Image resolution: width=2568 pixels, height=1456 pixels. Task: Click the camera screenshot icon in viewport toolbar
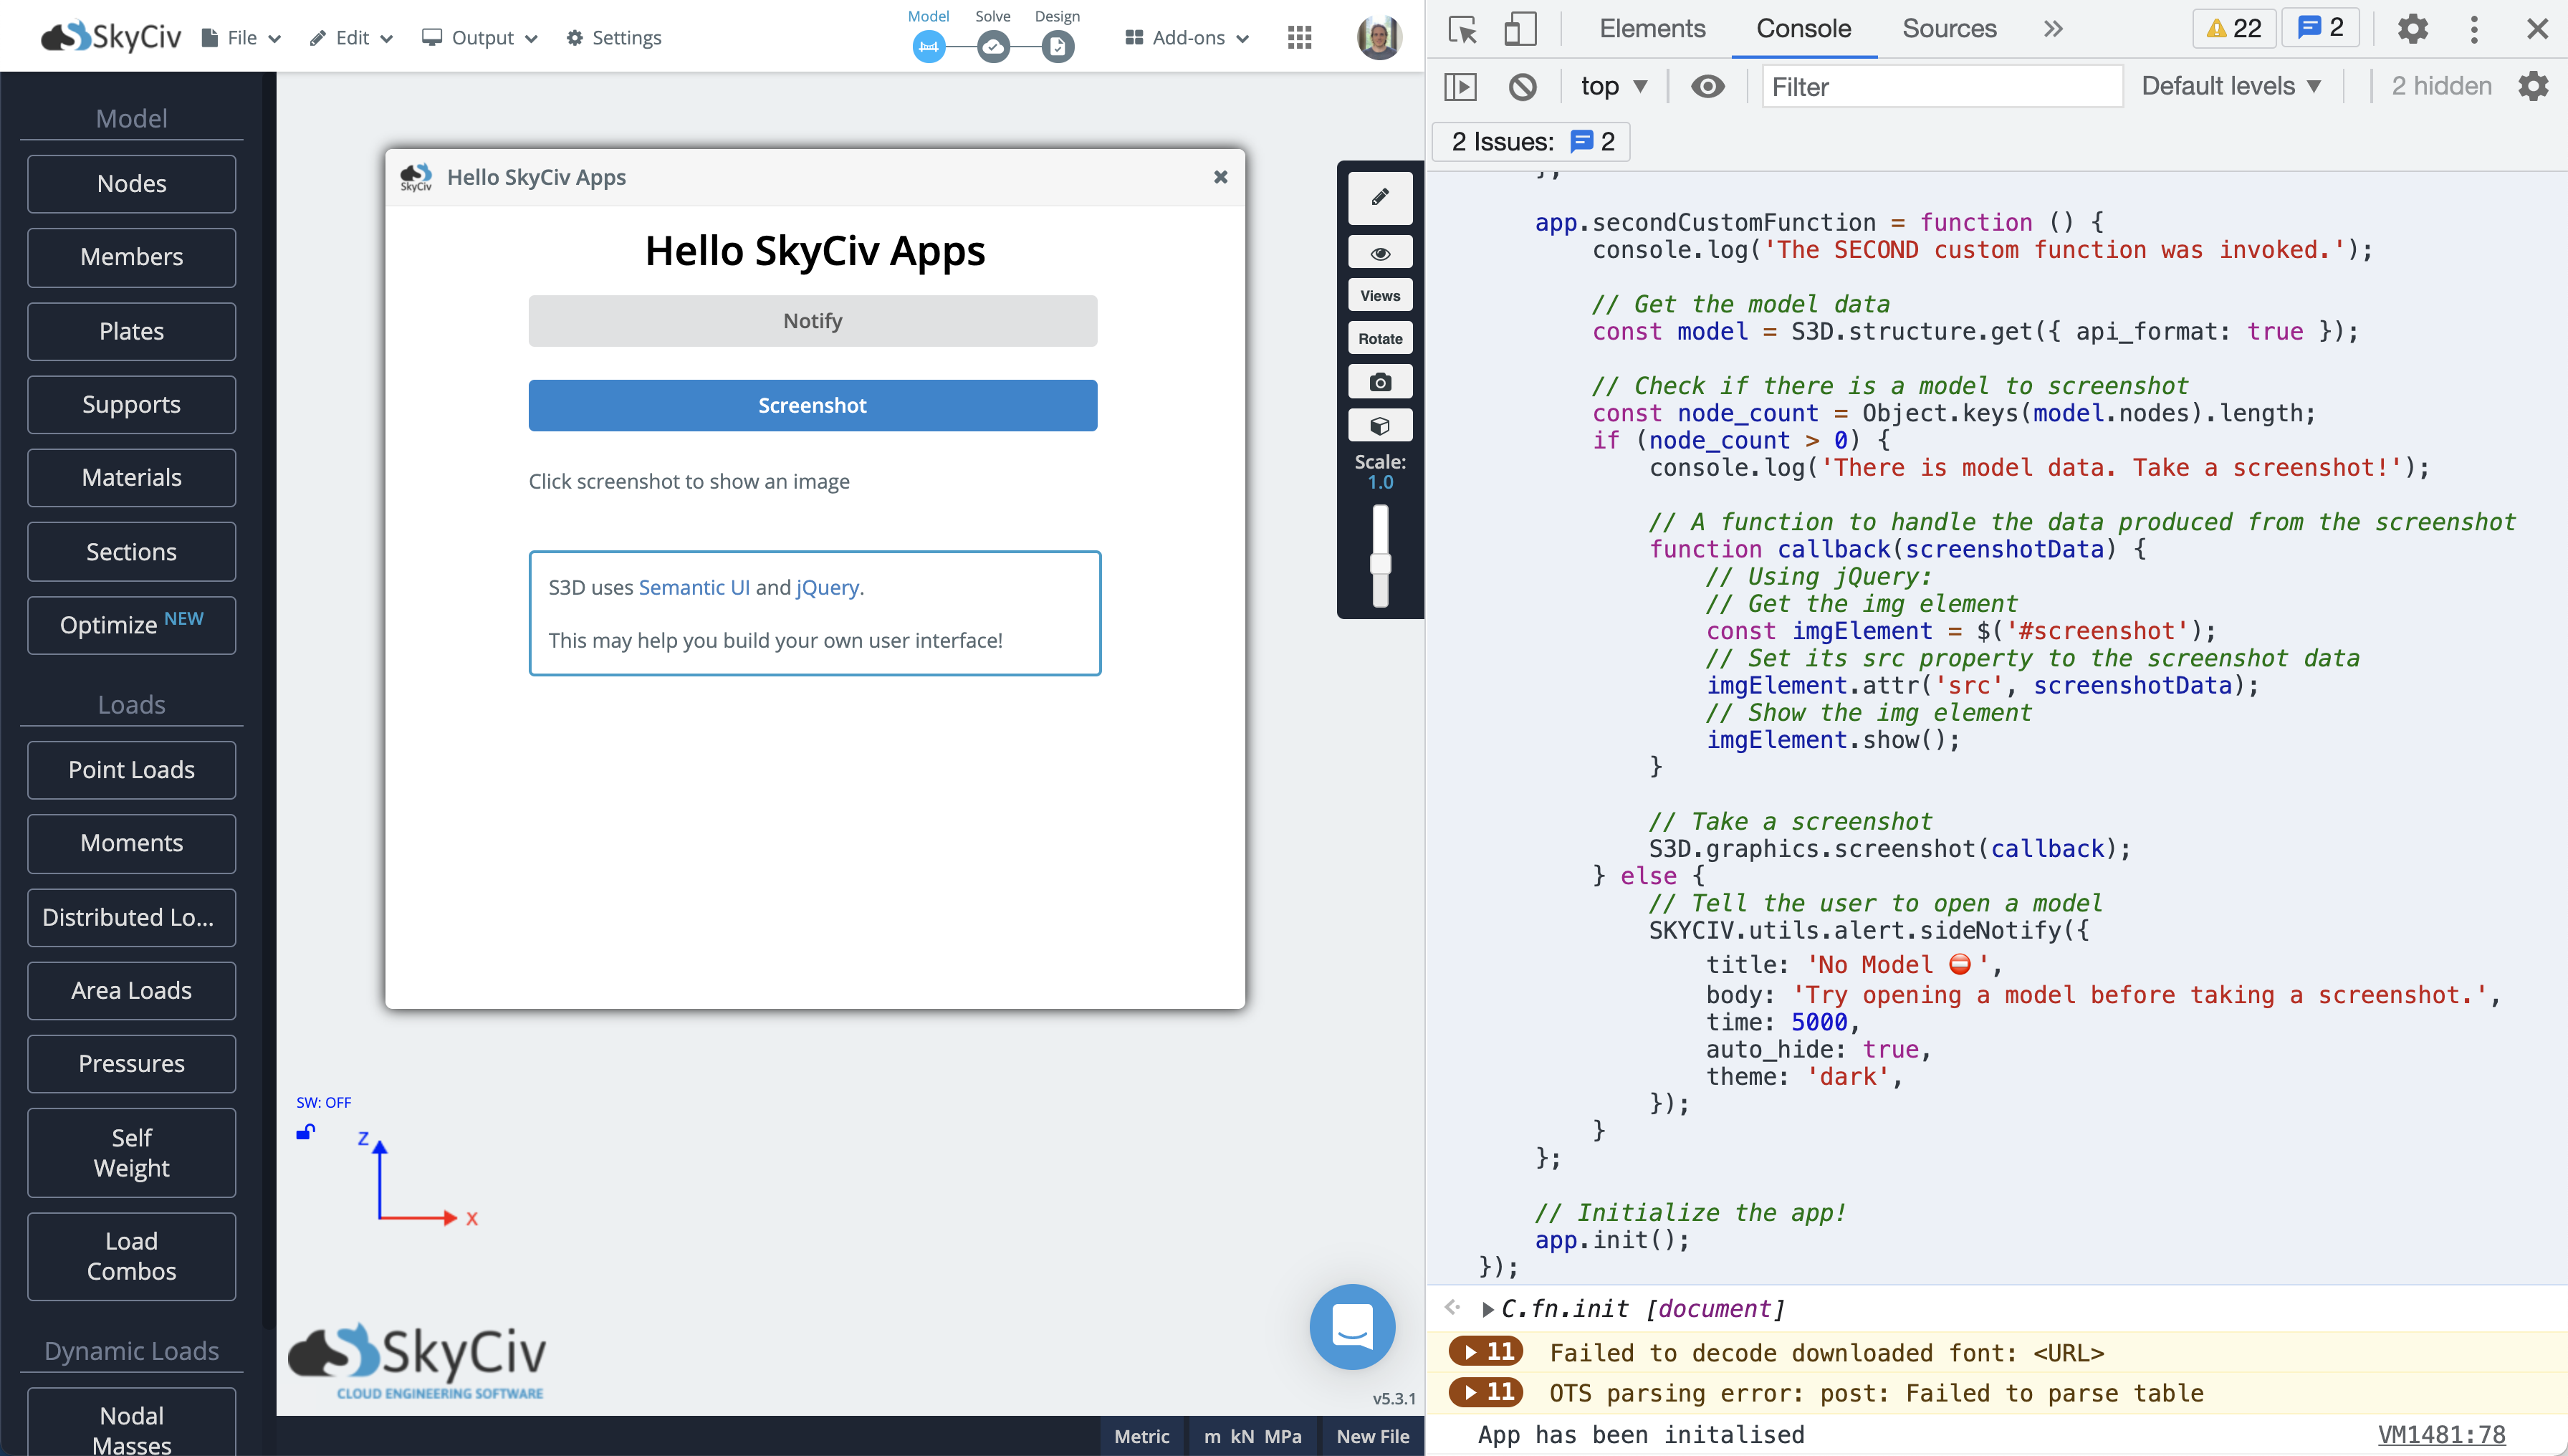point(1380,382)
